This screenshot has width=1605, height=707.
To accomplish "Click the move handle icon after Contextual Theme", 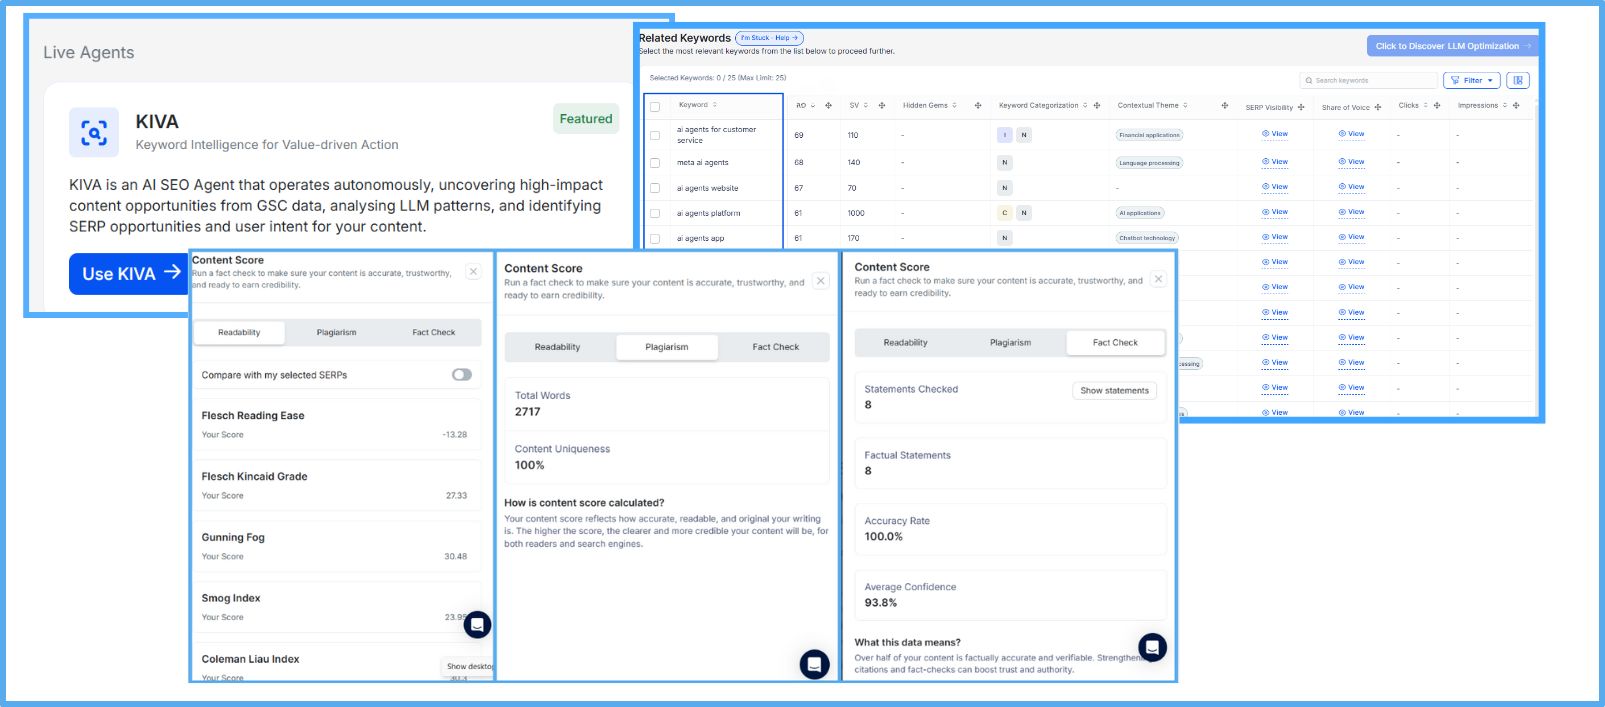I will coord(1225,105).
